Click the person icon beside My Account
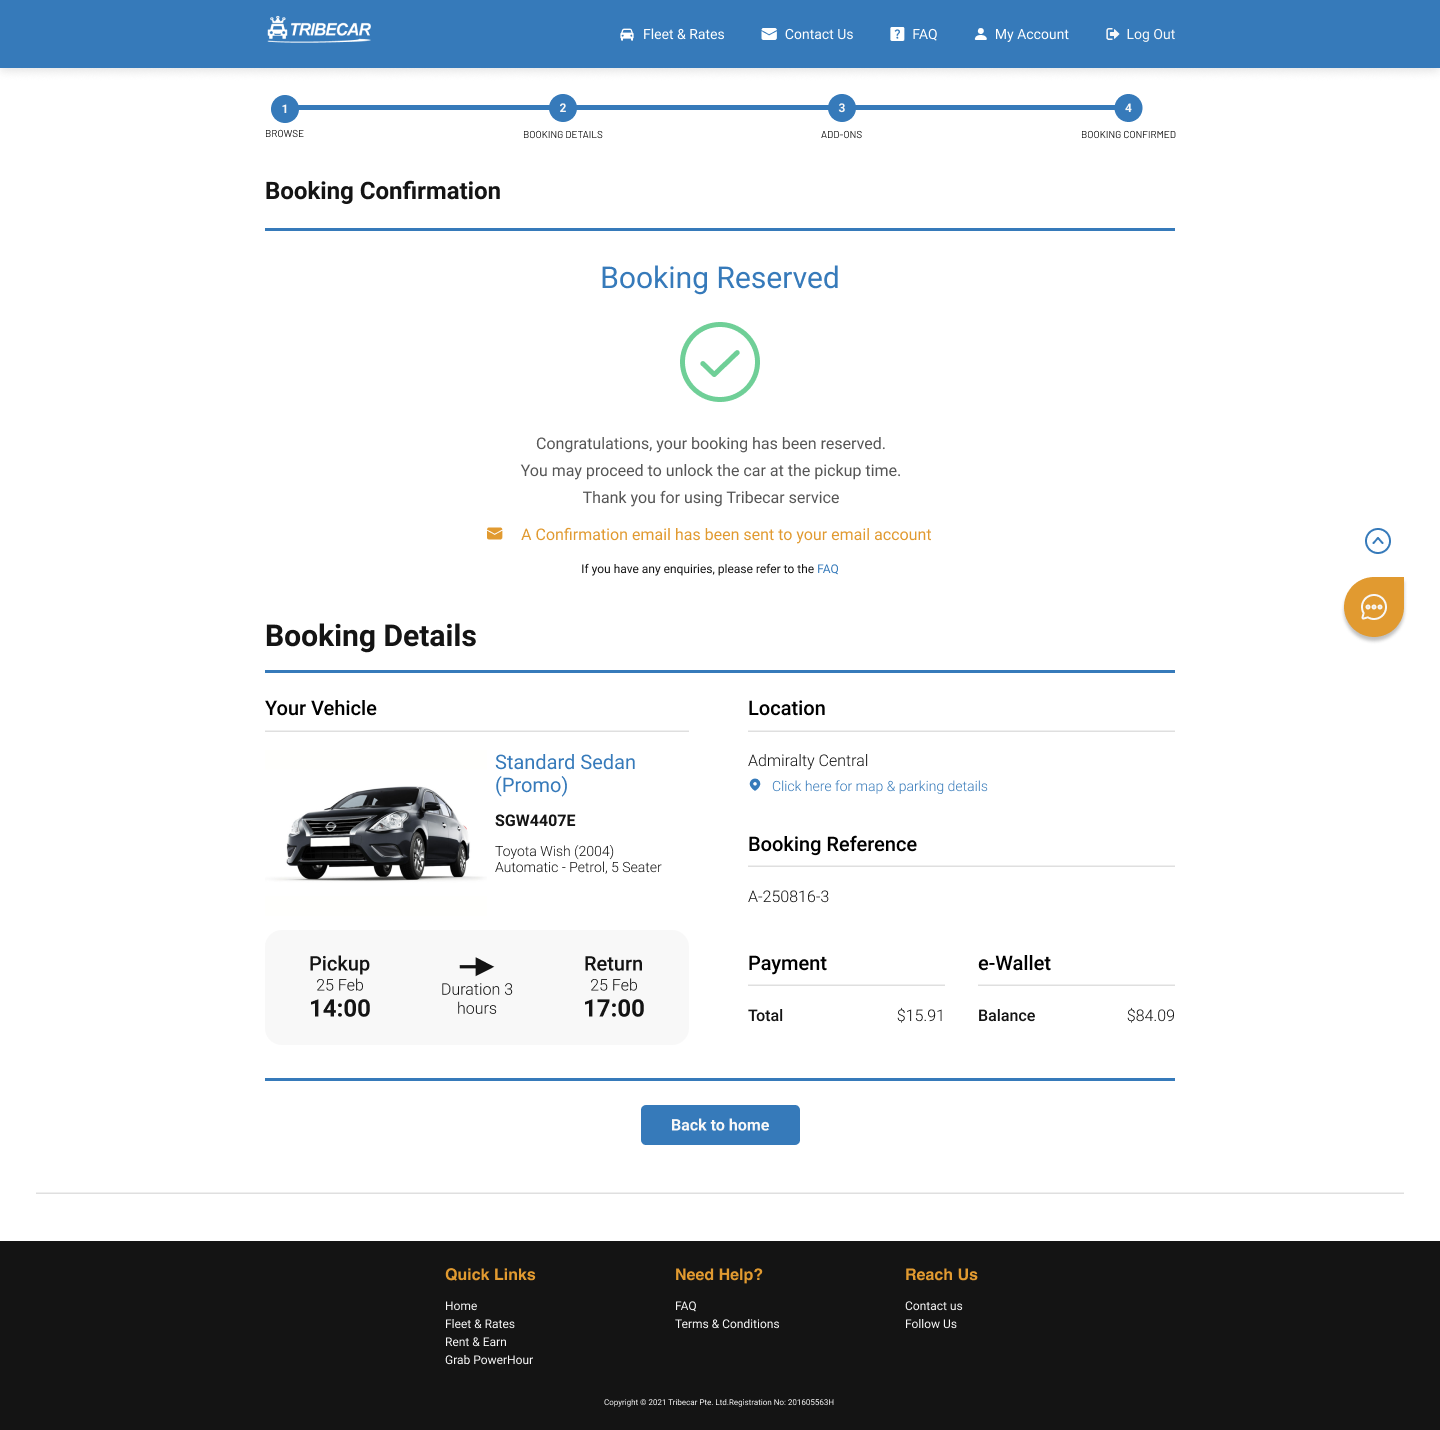1440x1430 pixels. click(x=981, y=34)
